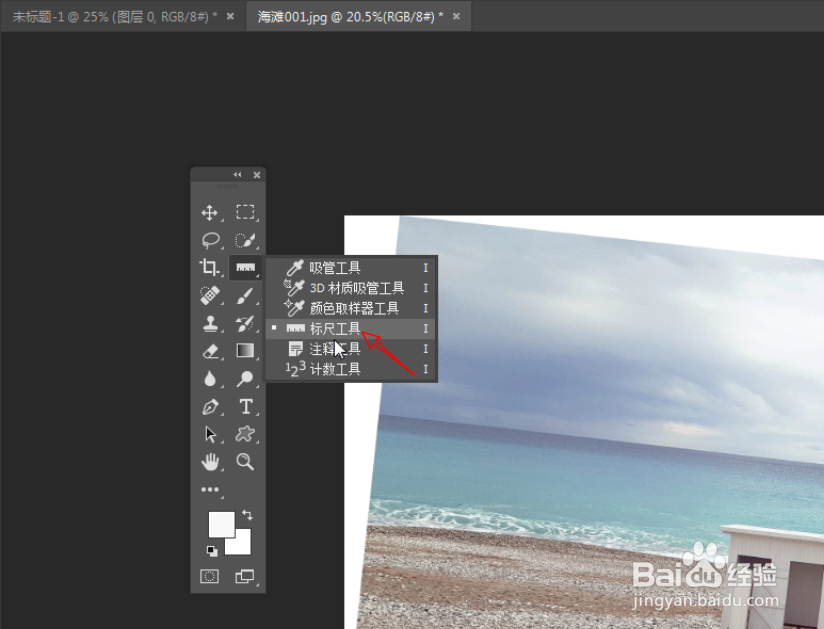The height and width of the screenshot is (629, 824).
Task: Open the foreground color swatch
Action: [x=221, y=524]
